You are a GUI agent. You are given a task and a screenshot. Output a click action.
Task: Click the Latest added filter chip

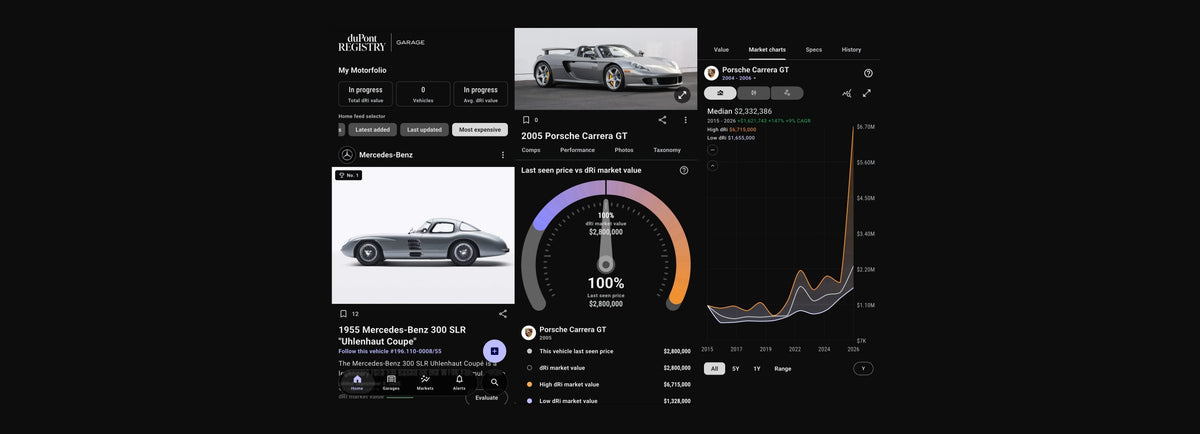372,129
